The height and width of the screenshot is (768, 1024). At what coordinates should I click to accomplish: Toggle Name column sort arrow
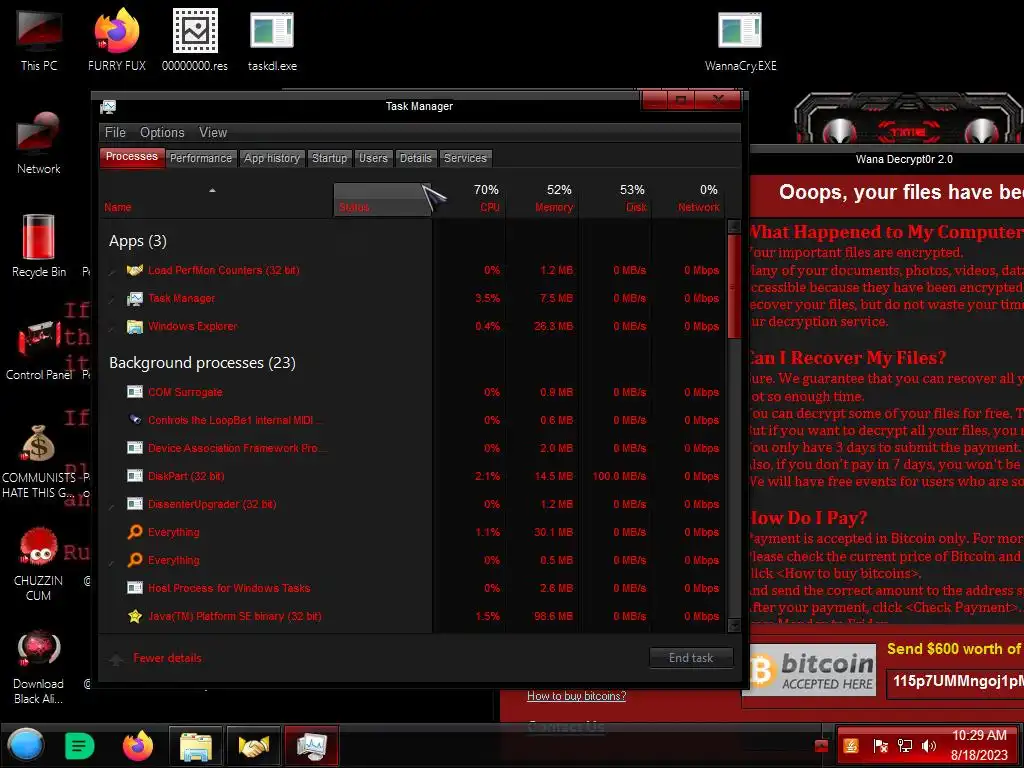(212, 190)
